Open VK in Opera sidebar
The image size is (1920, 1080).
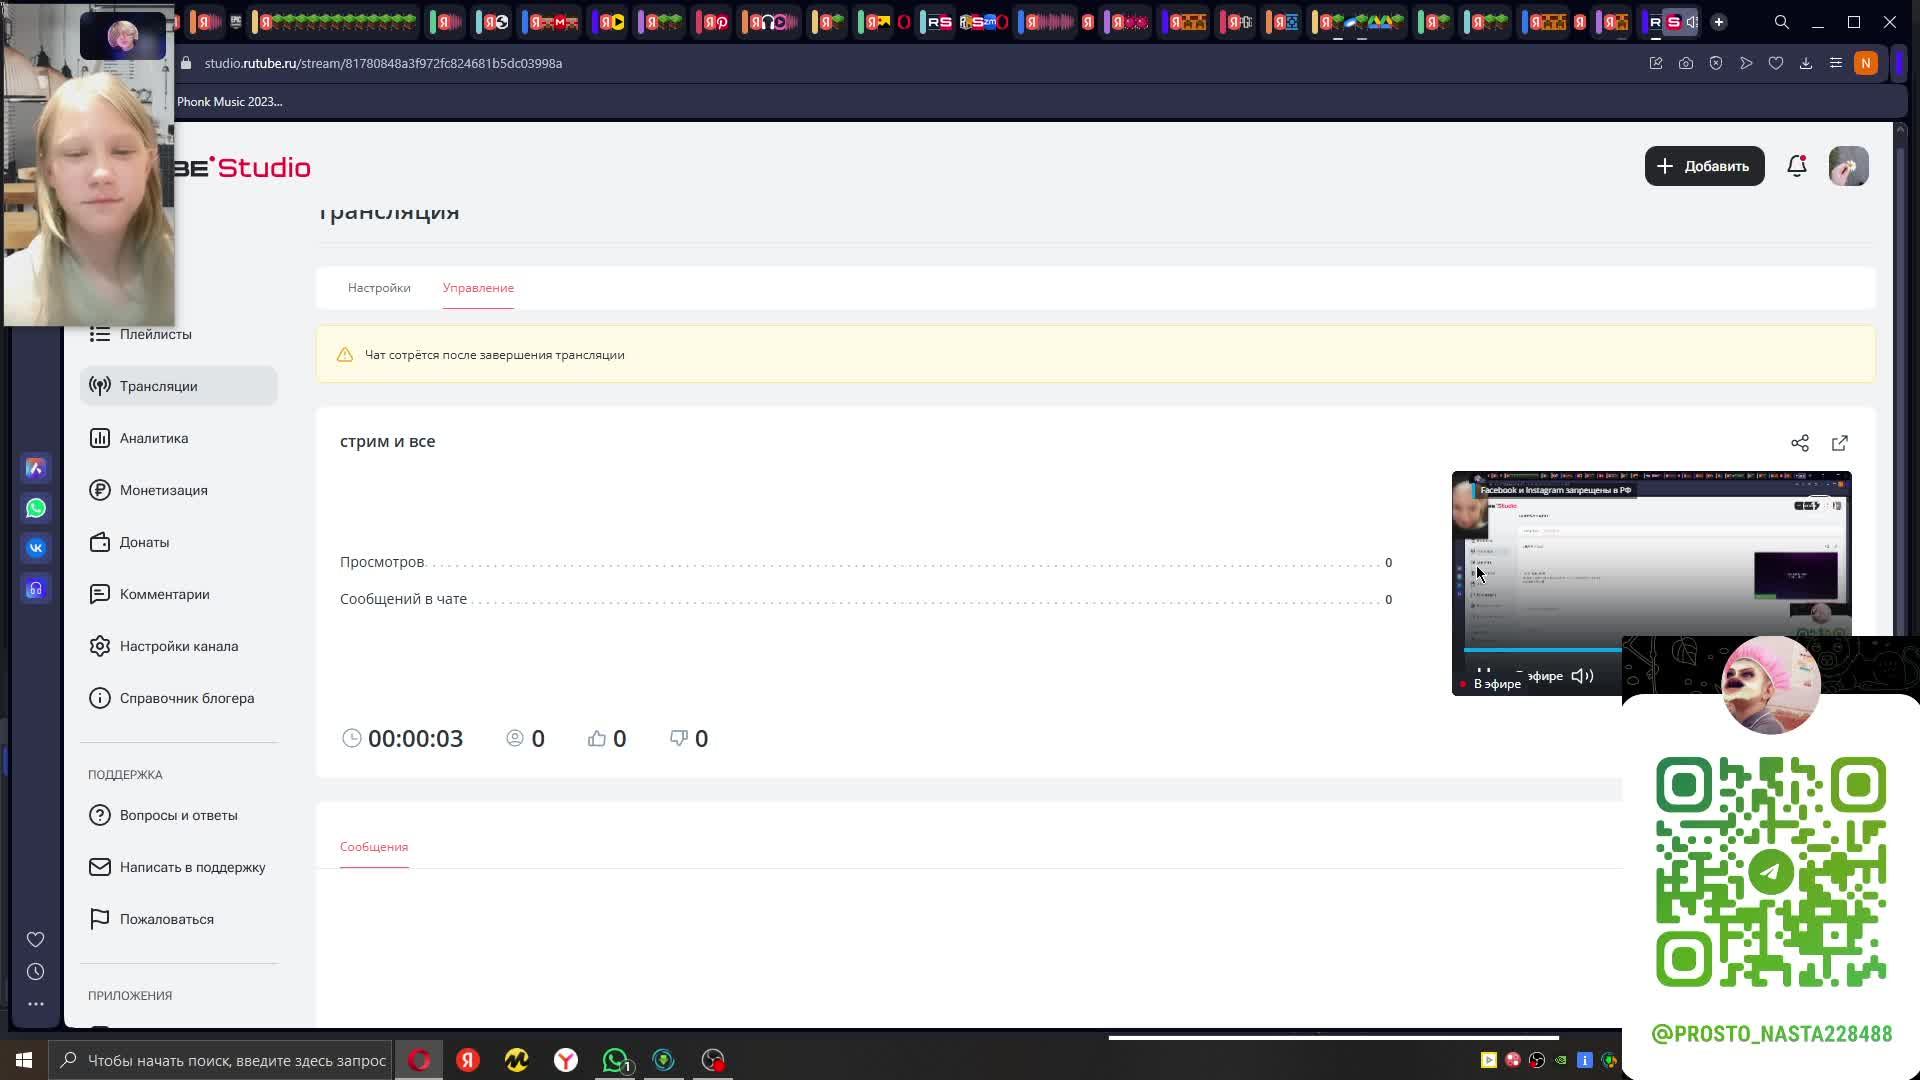tap(36, 548)
